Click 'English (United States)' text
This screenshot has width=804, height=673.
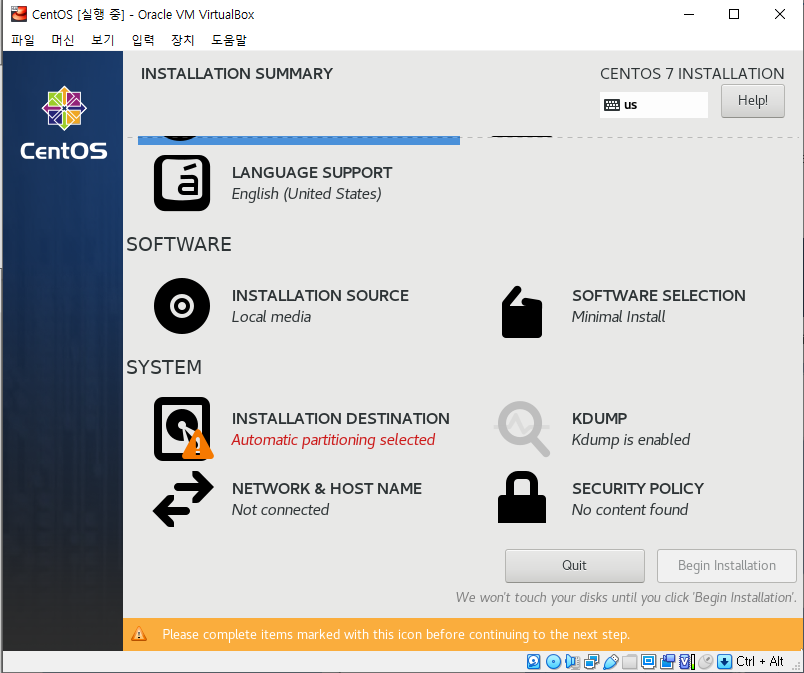(x=307, y=194)
